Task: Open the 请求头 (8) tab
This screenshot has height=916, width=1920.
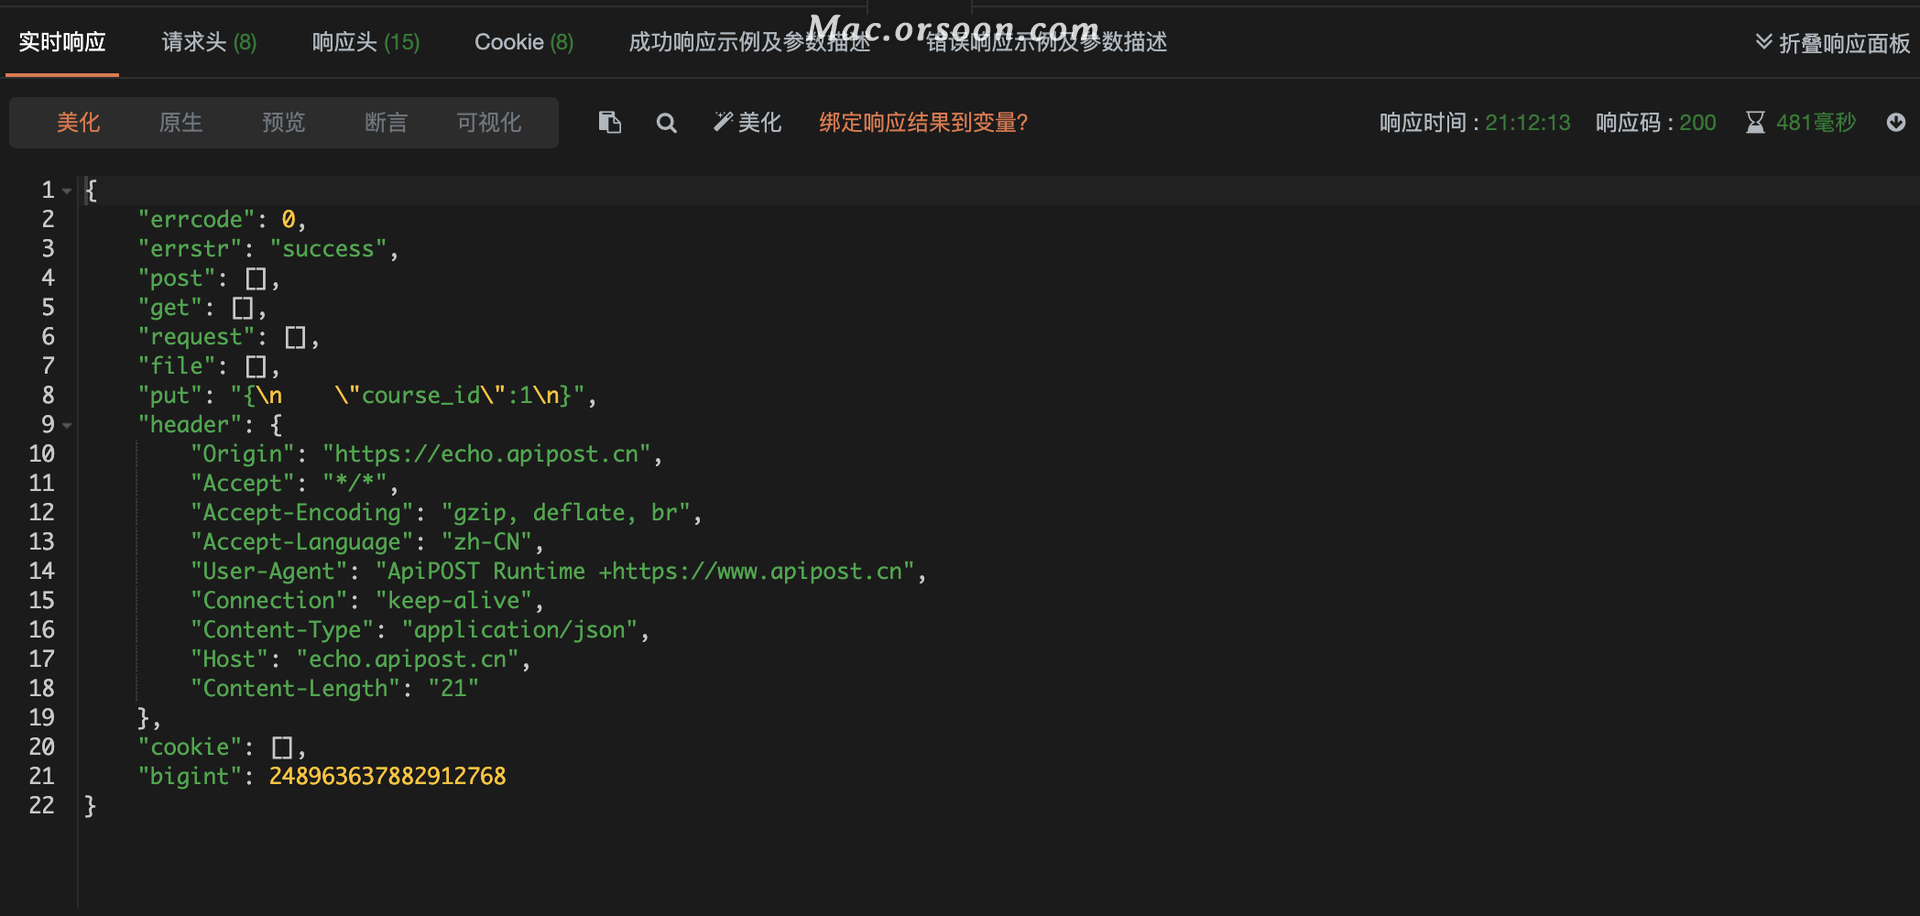Action: (x=209, y=42)
